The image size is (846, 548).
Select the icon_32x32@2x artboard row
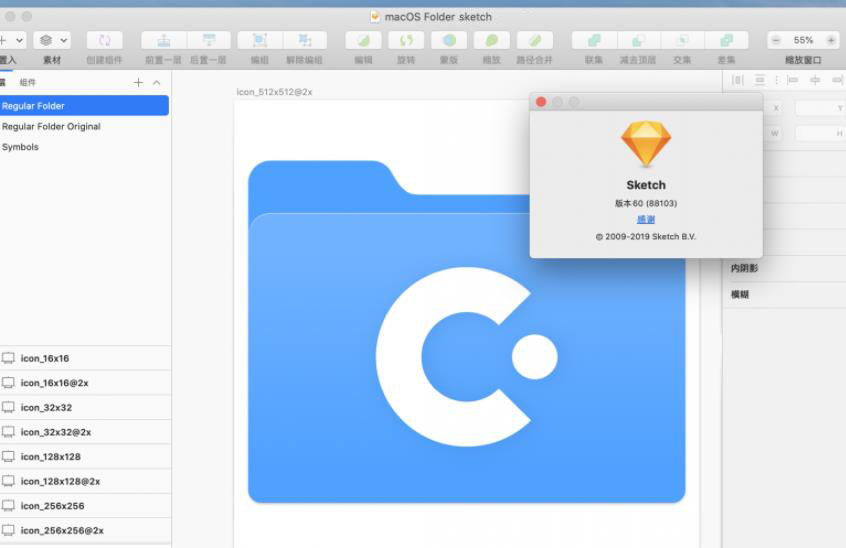coord(85,431)
